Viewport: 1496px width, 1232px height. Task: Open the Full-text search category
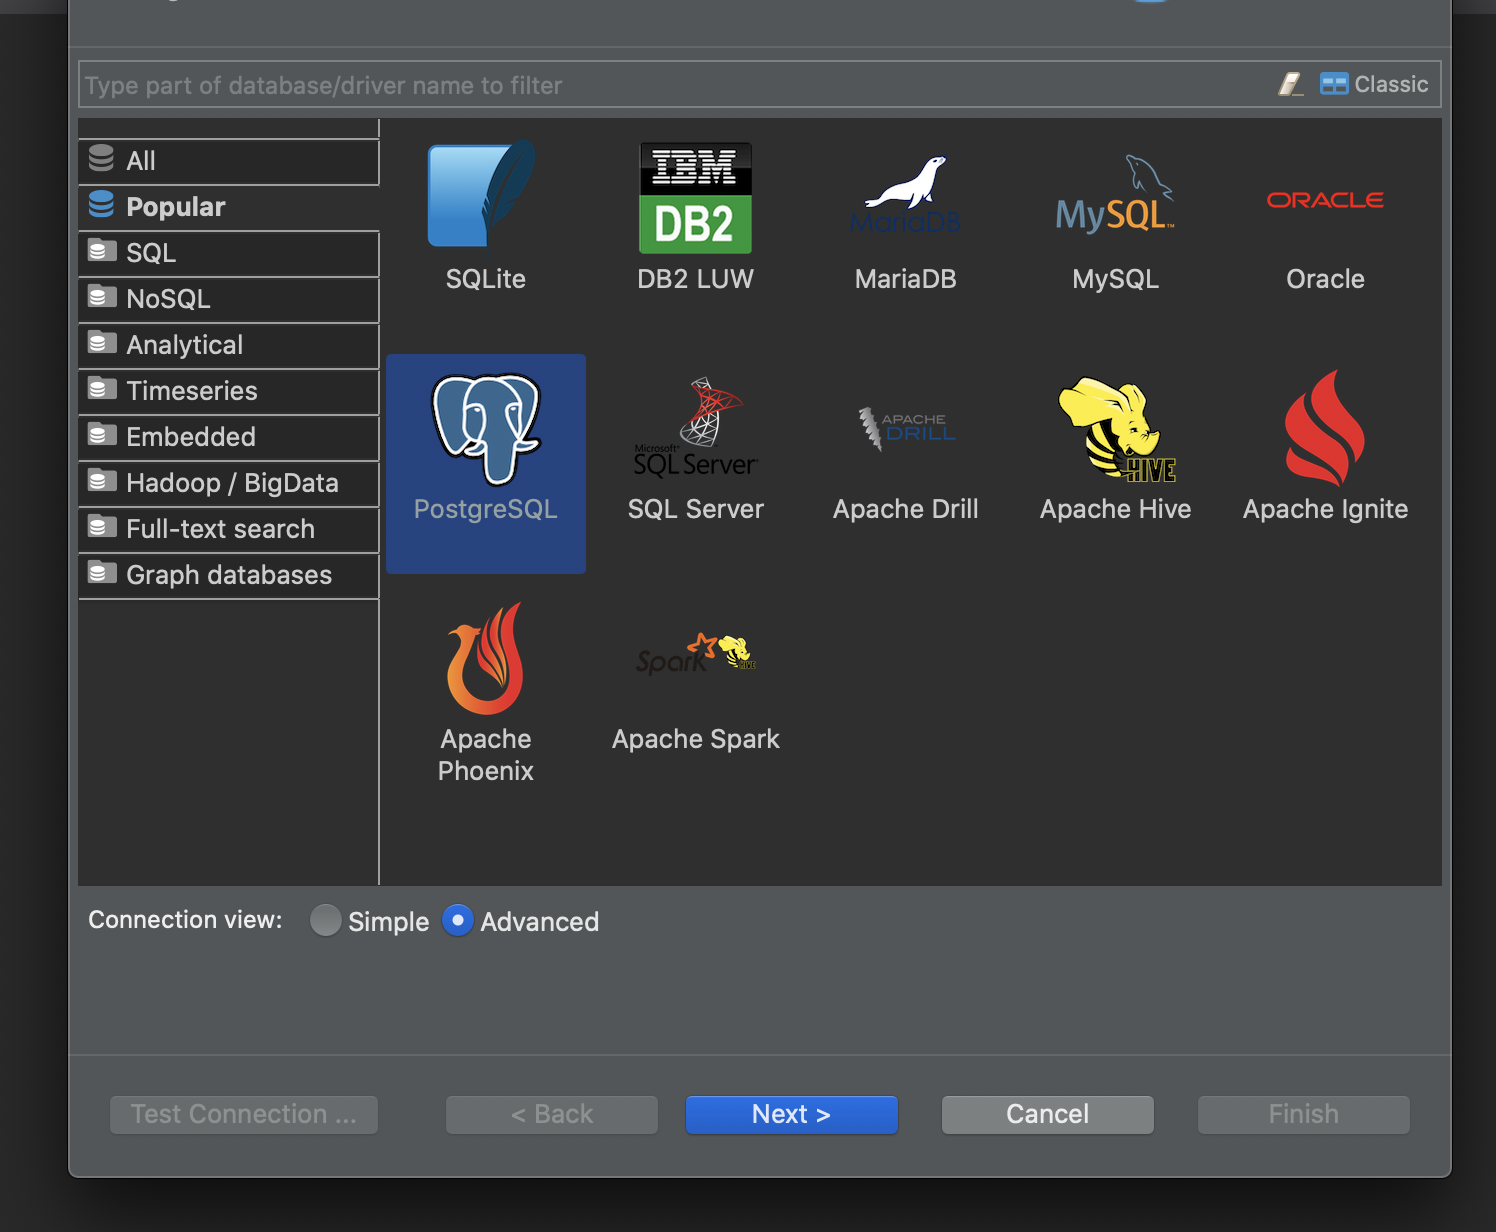229,529
